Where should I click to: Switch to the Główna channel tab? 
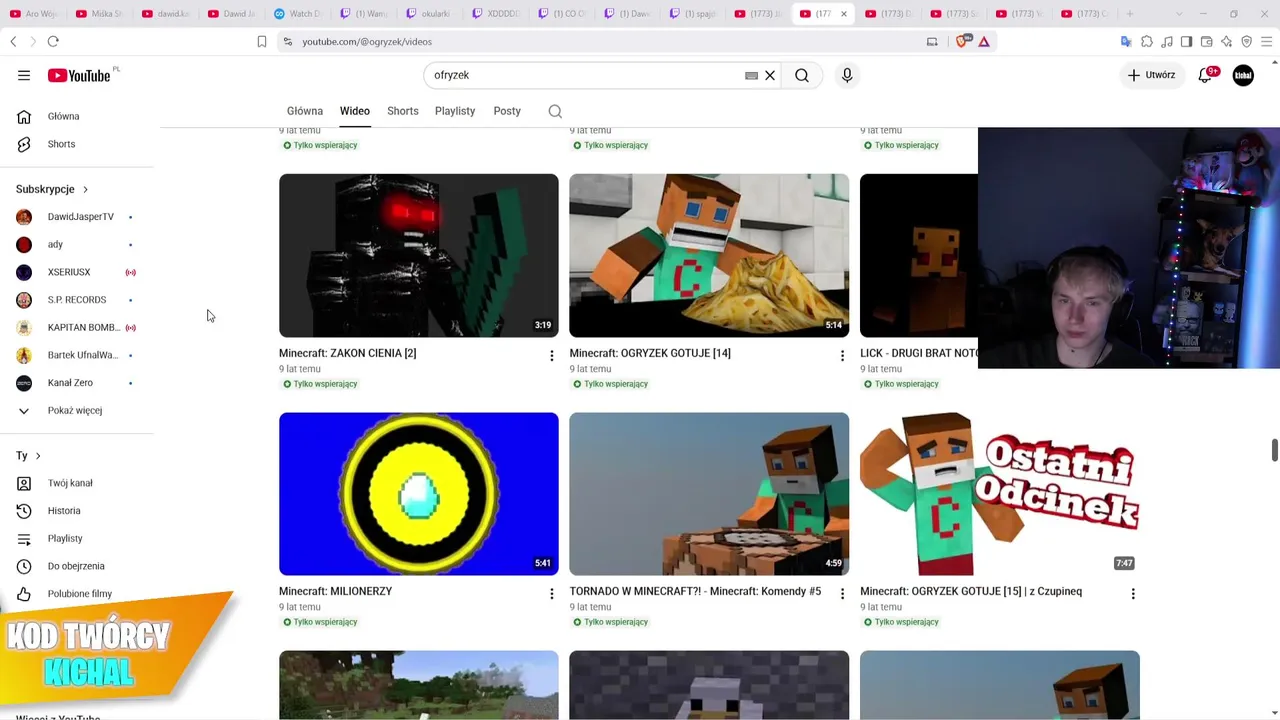(305, 111)
